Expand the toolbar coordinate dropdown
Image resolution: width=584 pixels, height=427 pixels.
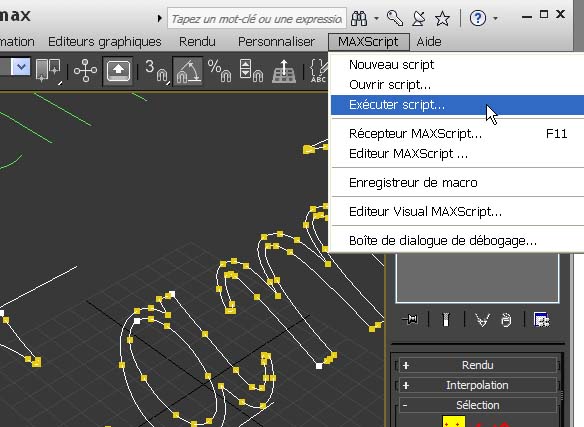[21, 67]
